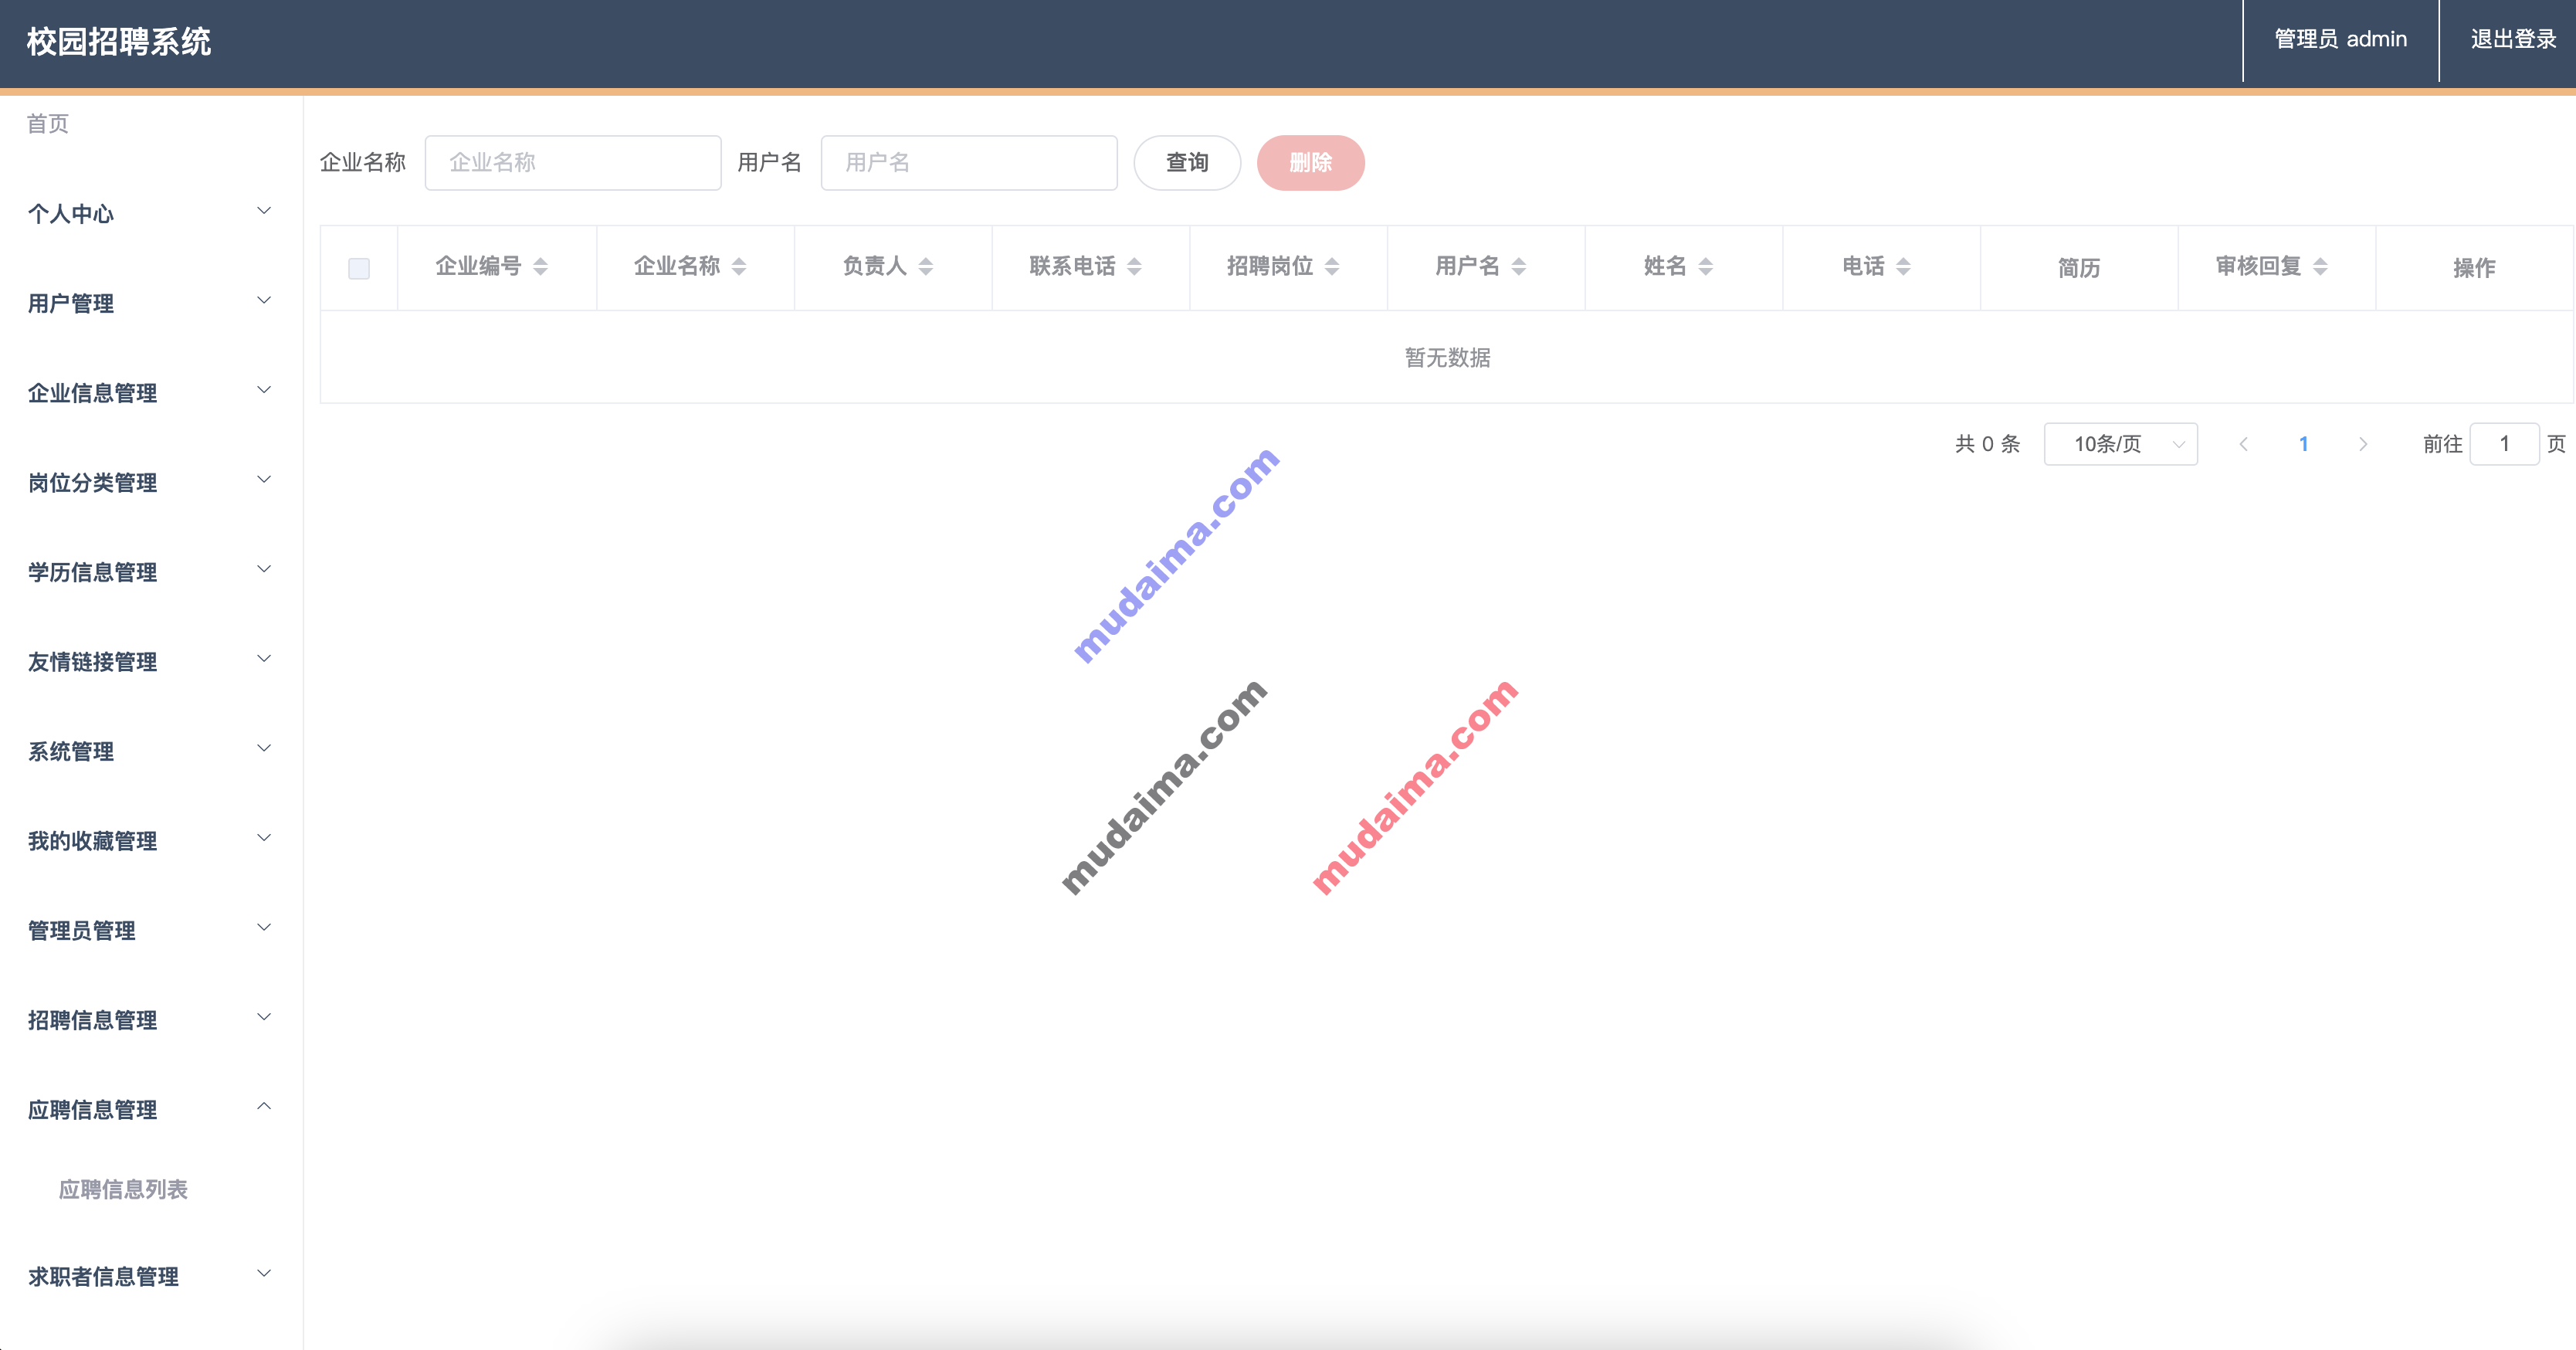Click the 查询 search button
Image resolution: width=2576 pixels, height=1350 pixels.
[1187, 162]
